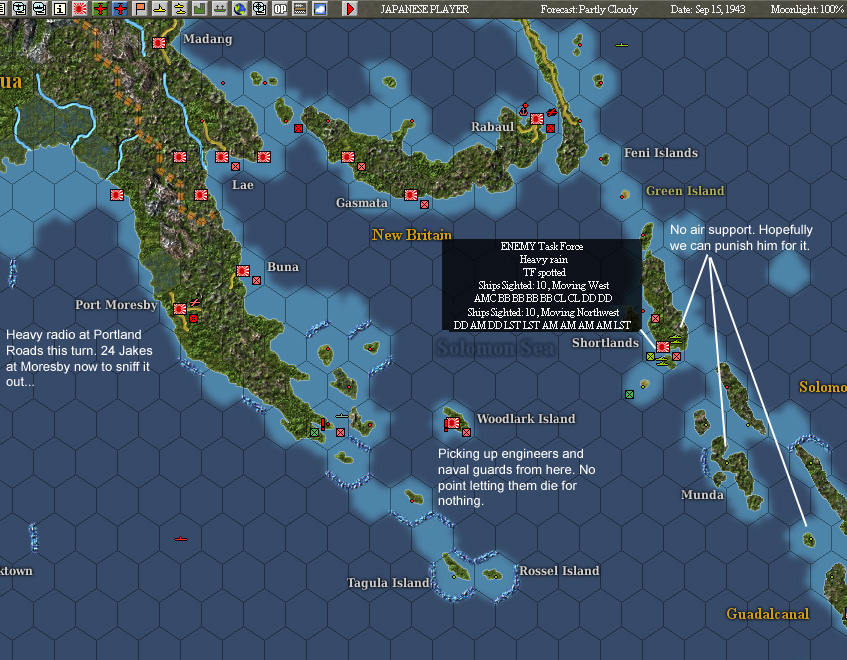Select the Woodlark Island base flag
Image resolution: width=847 pixels, height=660 pixels.
click(x=453, y=423)
